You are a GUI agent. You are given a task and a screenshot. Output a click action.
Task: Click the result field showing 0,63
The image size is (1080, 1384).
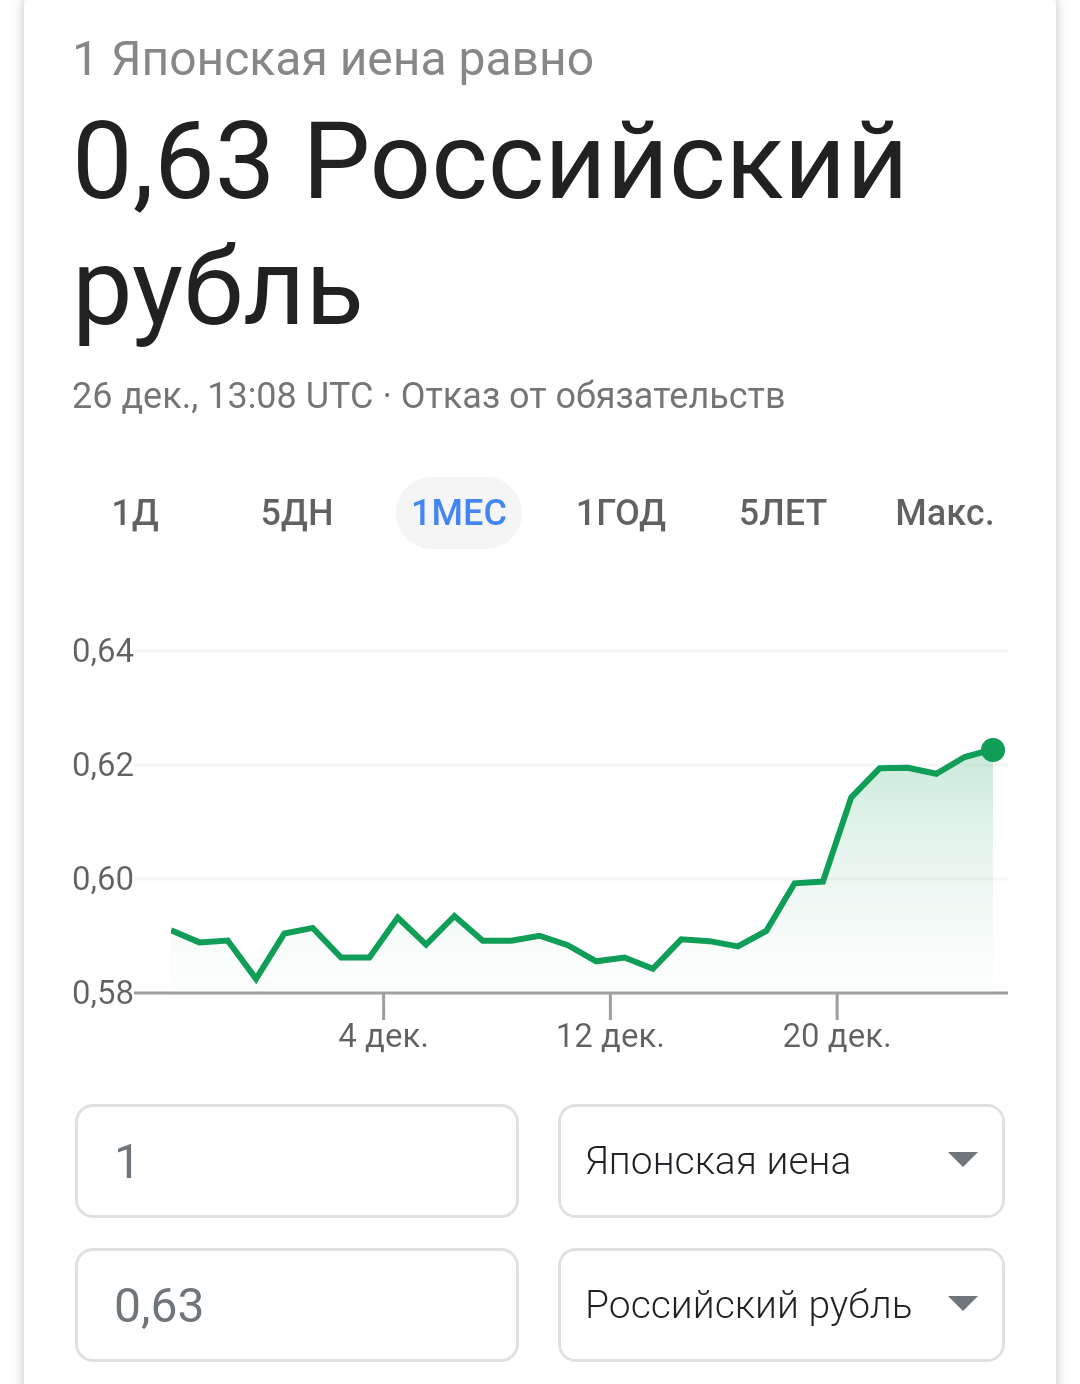coord(297,1305)
